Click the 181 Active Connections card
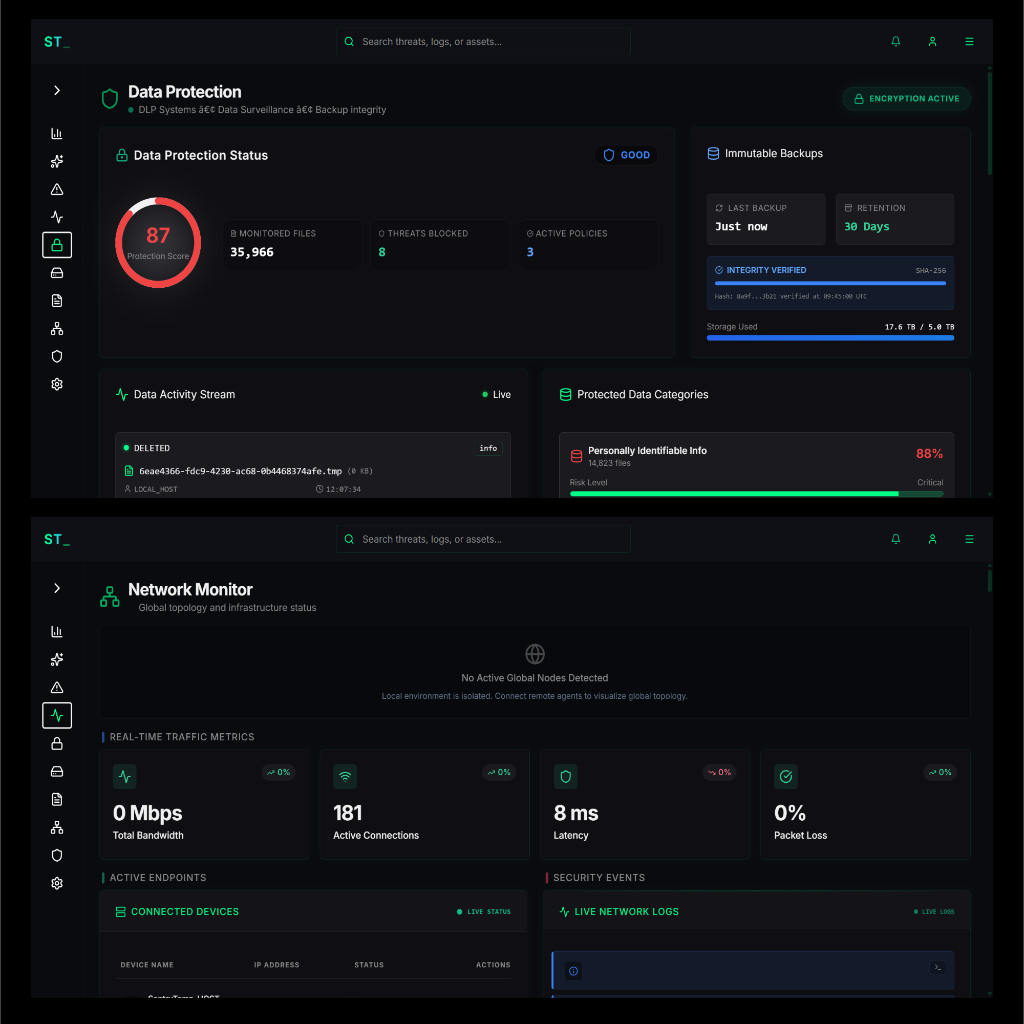The image size is (1024, 1024). (x=424, y=804)
